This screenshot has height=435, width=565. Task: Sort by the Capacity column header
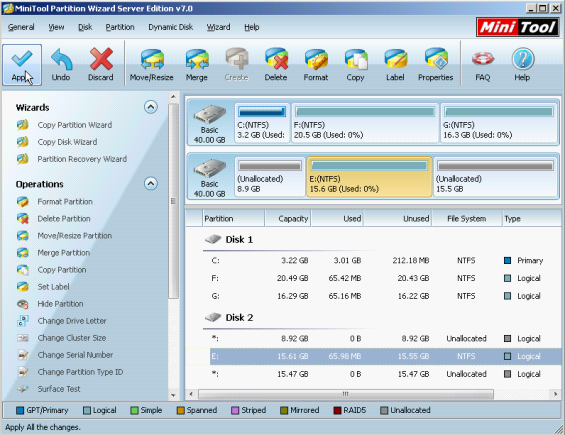(x=288, y=218)
